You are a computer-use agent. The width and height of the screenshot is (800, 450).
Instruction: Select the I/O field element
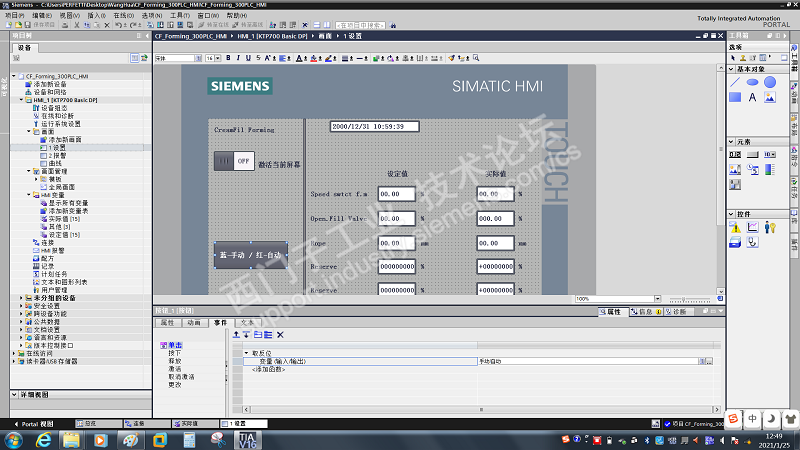click(x=735, y=154)
